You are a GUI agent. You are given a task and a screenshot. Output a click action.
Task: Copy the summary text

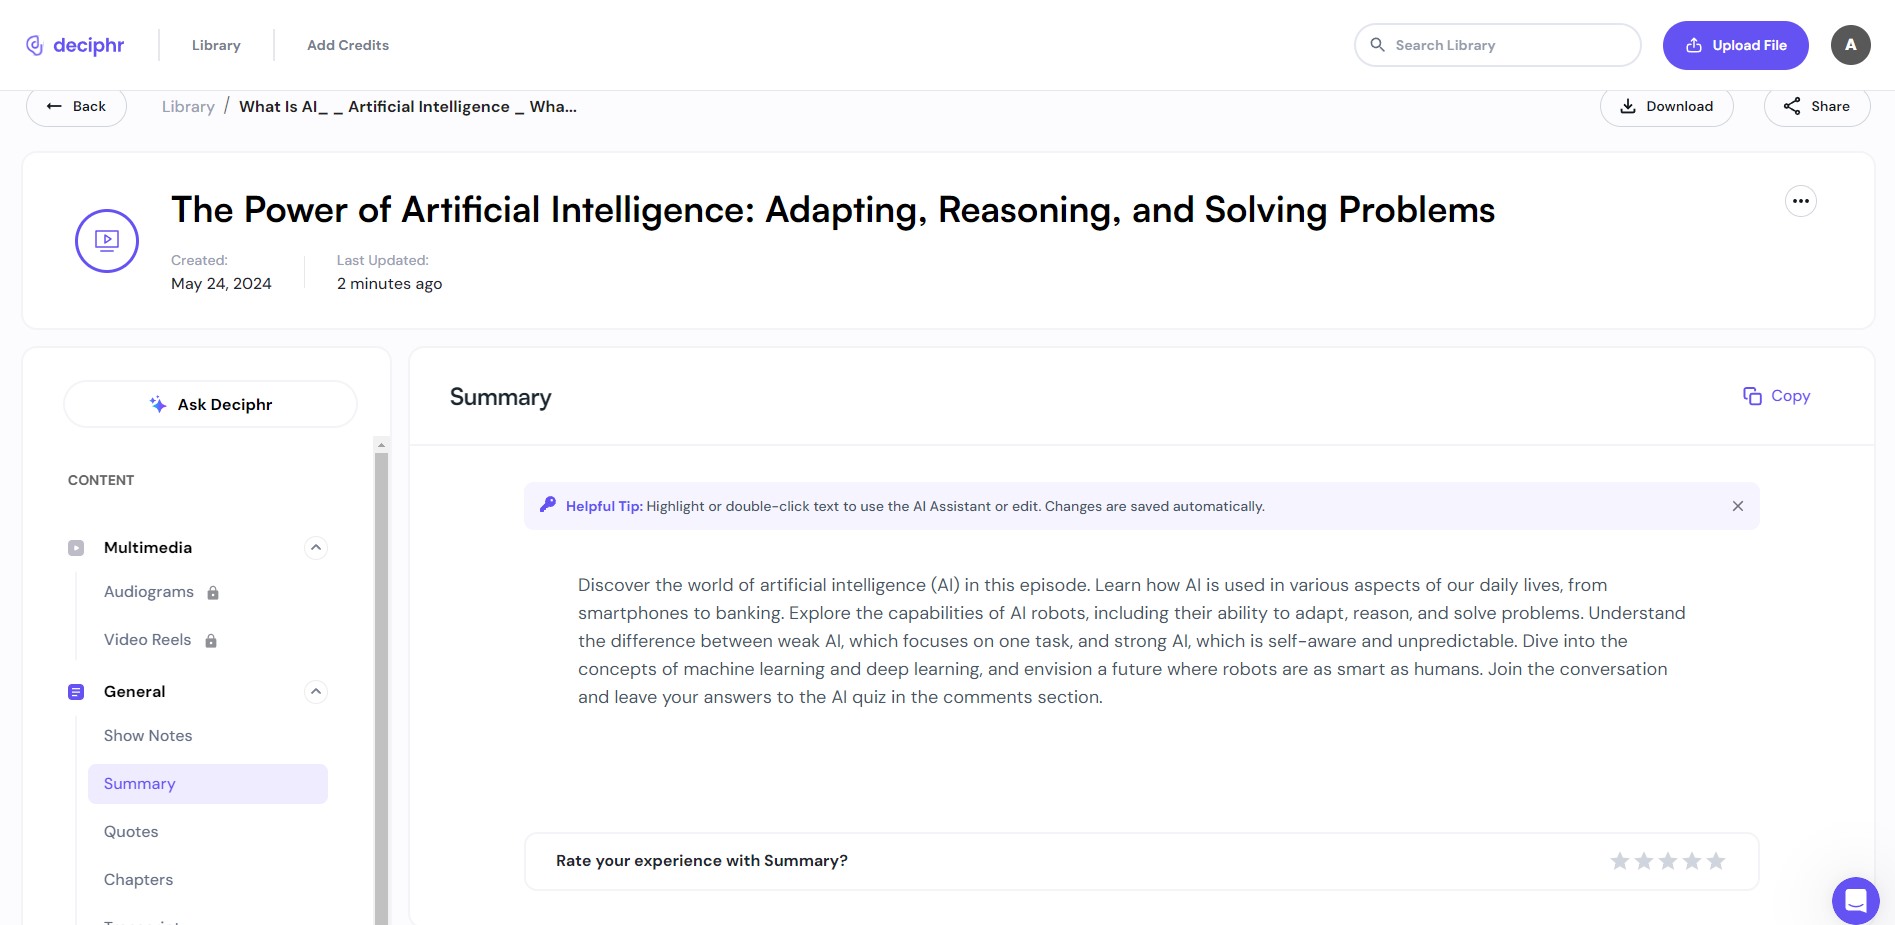click(x=1777, y=396)
